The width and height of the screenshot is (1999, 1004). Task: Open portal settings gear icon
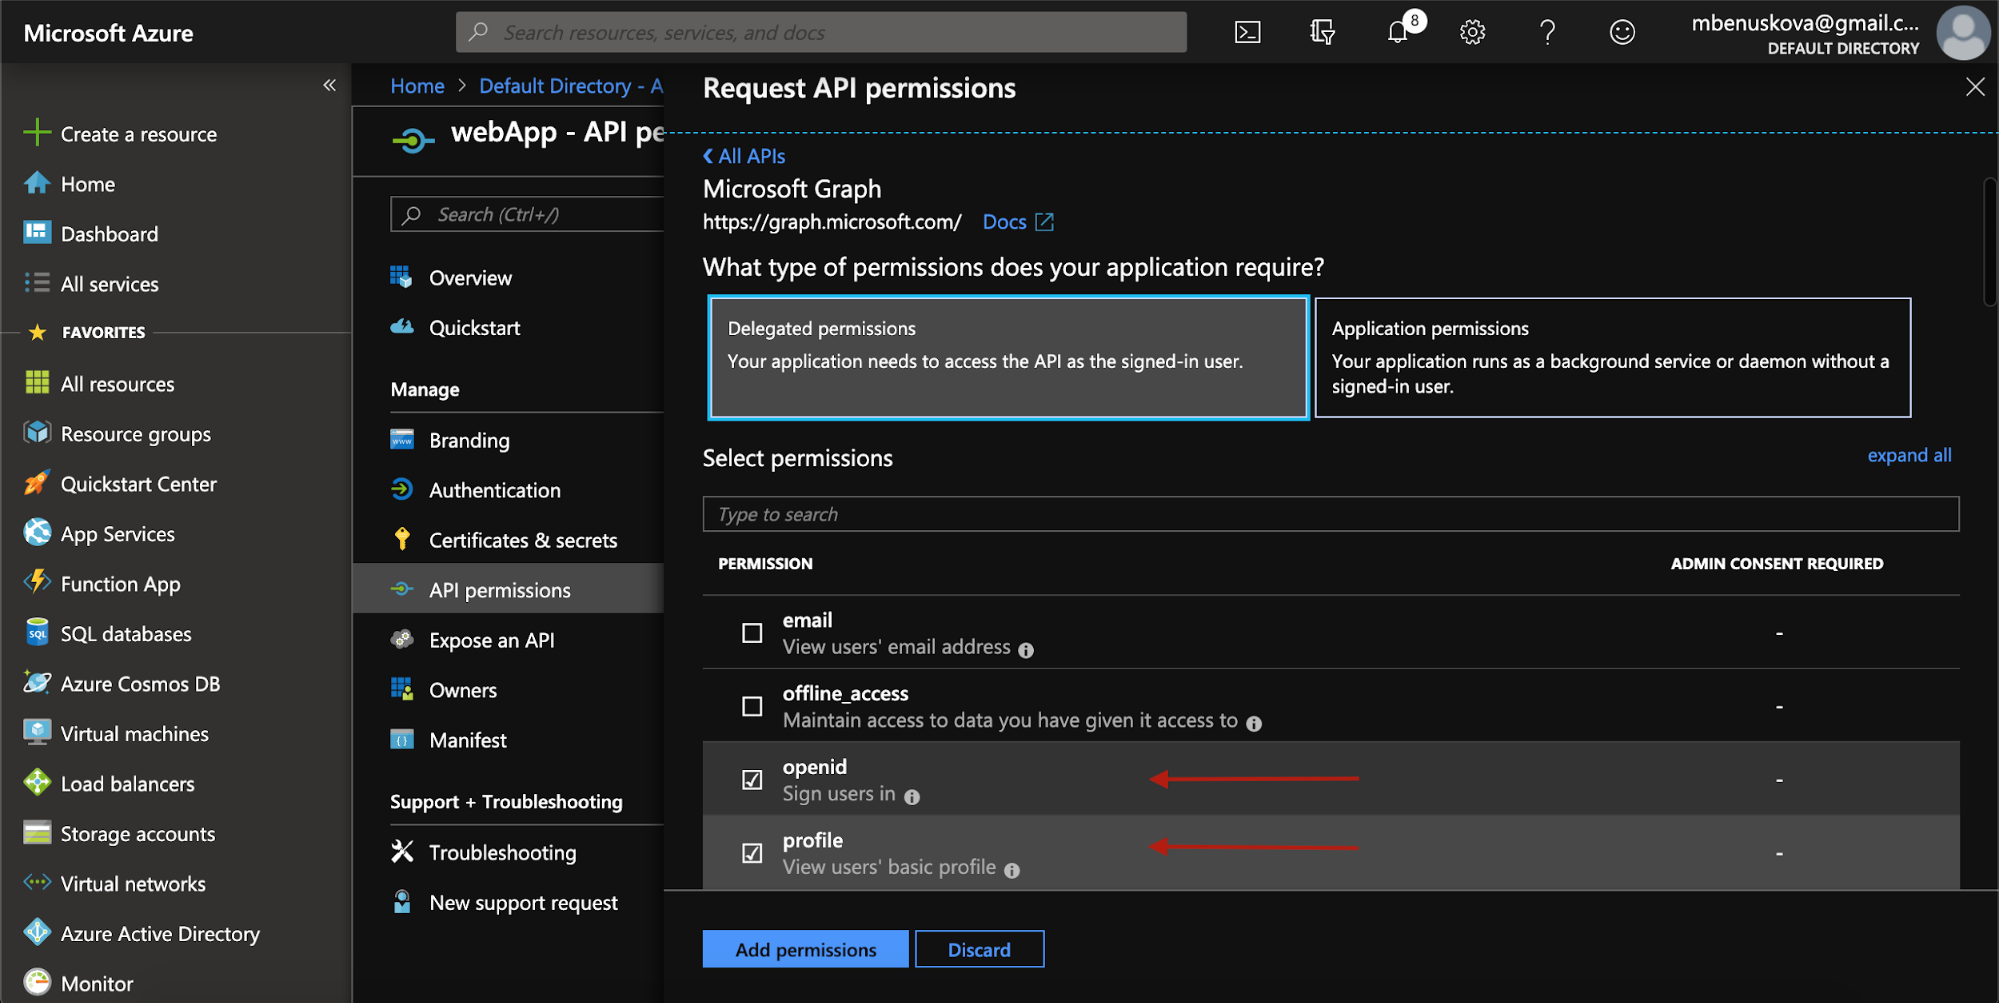(1472, 32)
